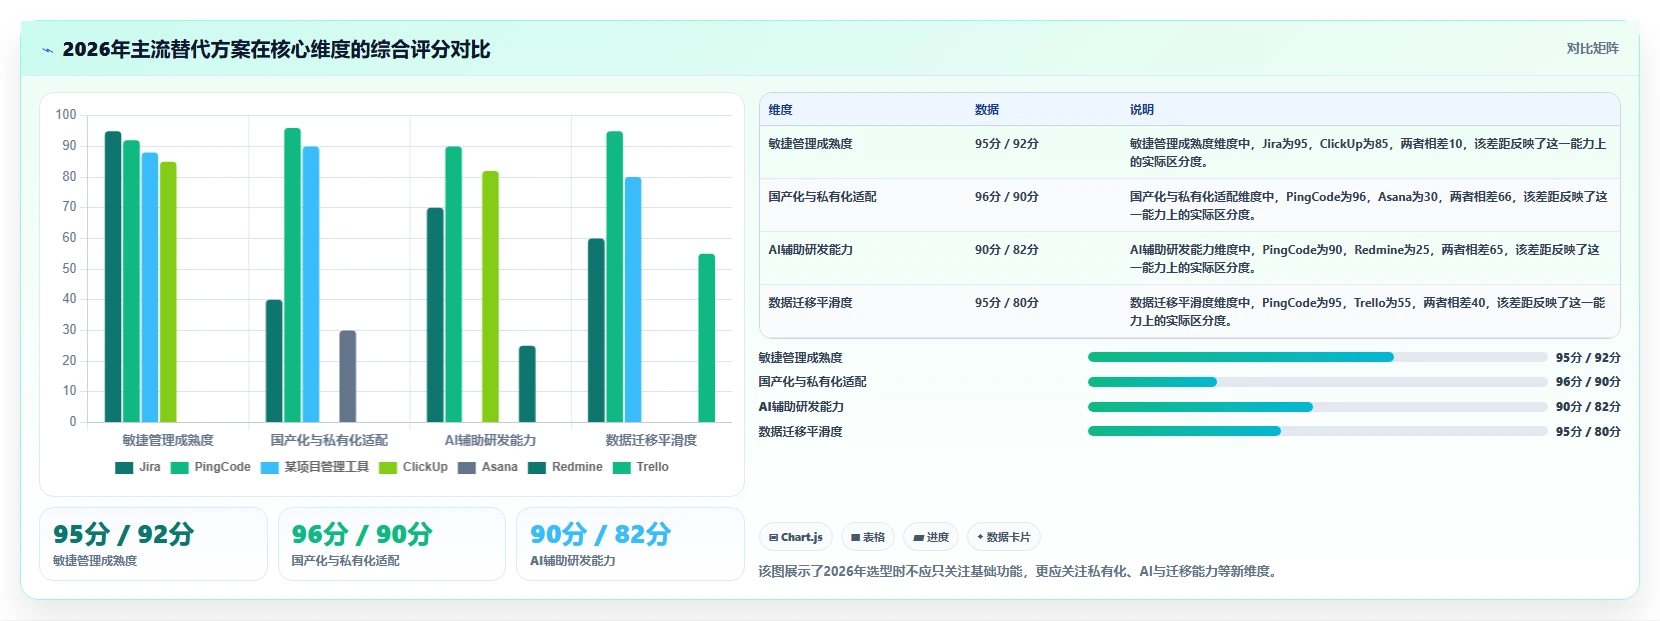Screen dimensions: 1660x621
Task: Select the 95分 / 92分 stat card
Action: coord(153,544)
